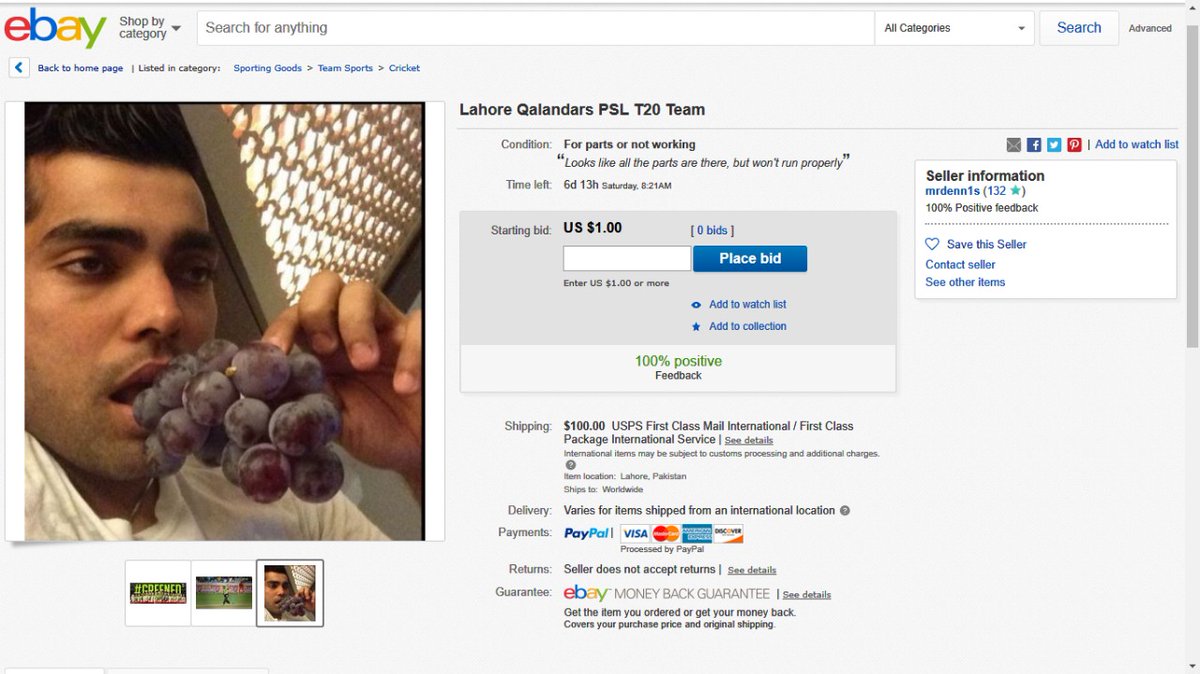Share listing on Facebook icon

coord(1034,145)
